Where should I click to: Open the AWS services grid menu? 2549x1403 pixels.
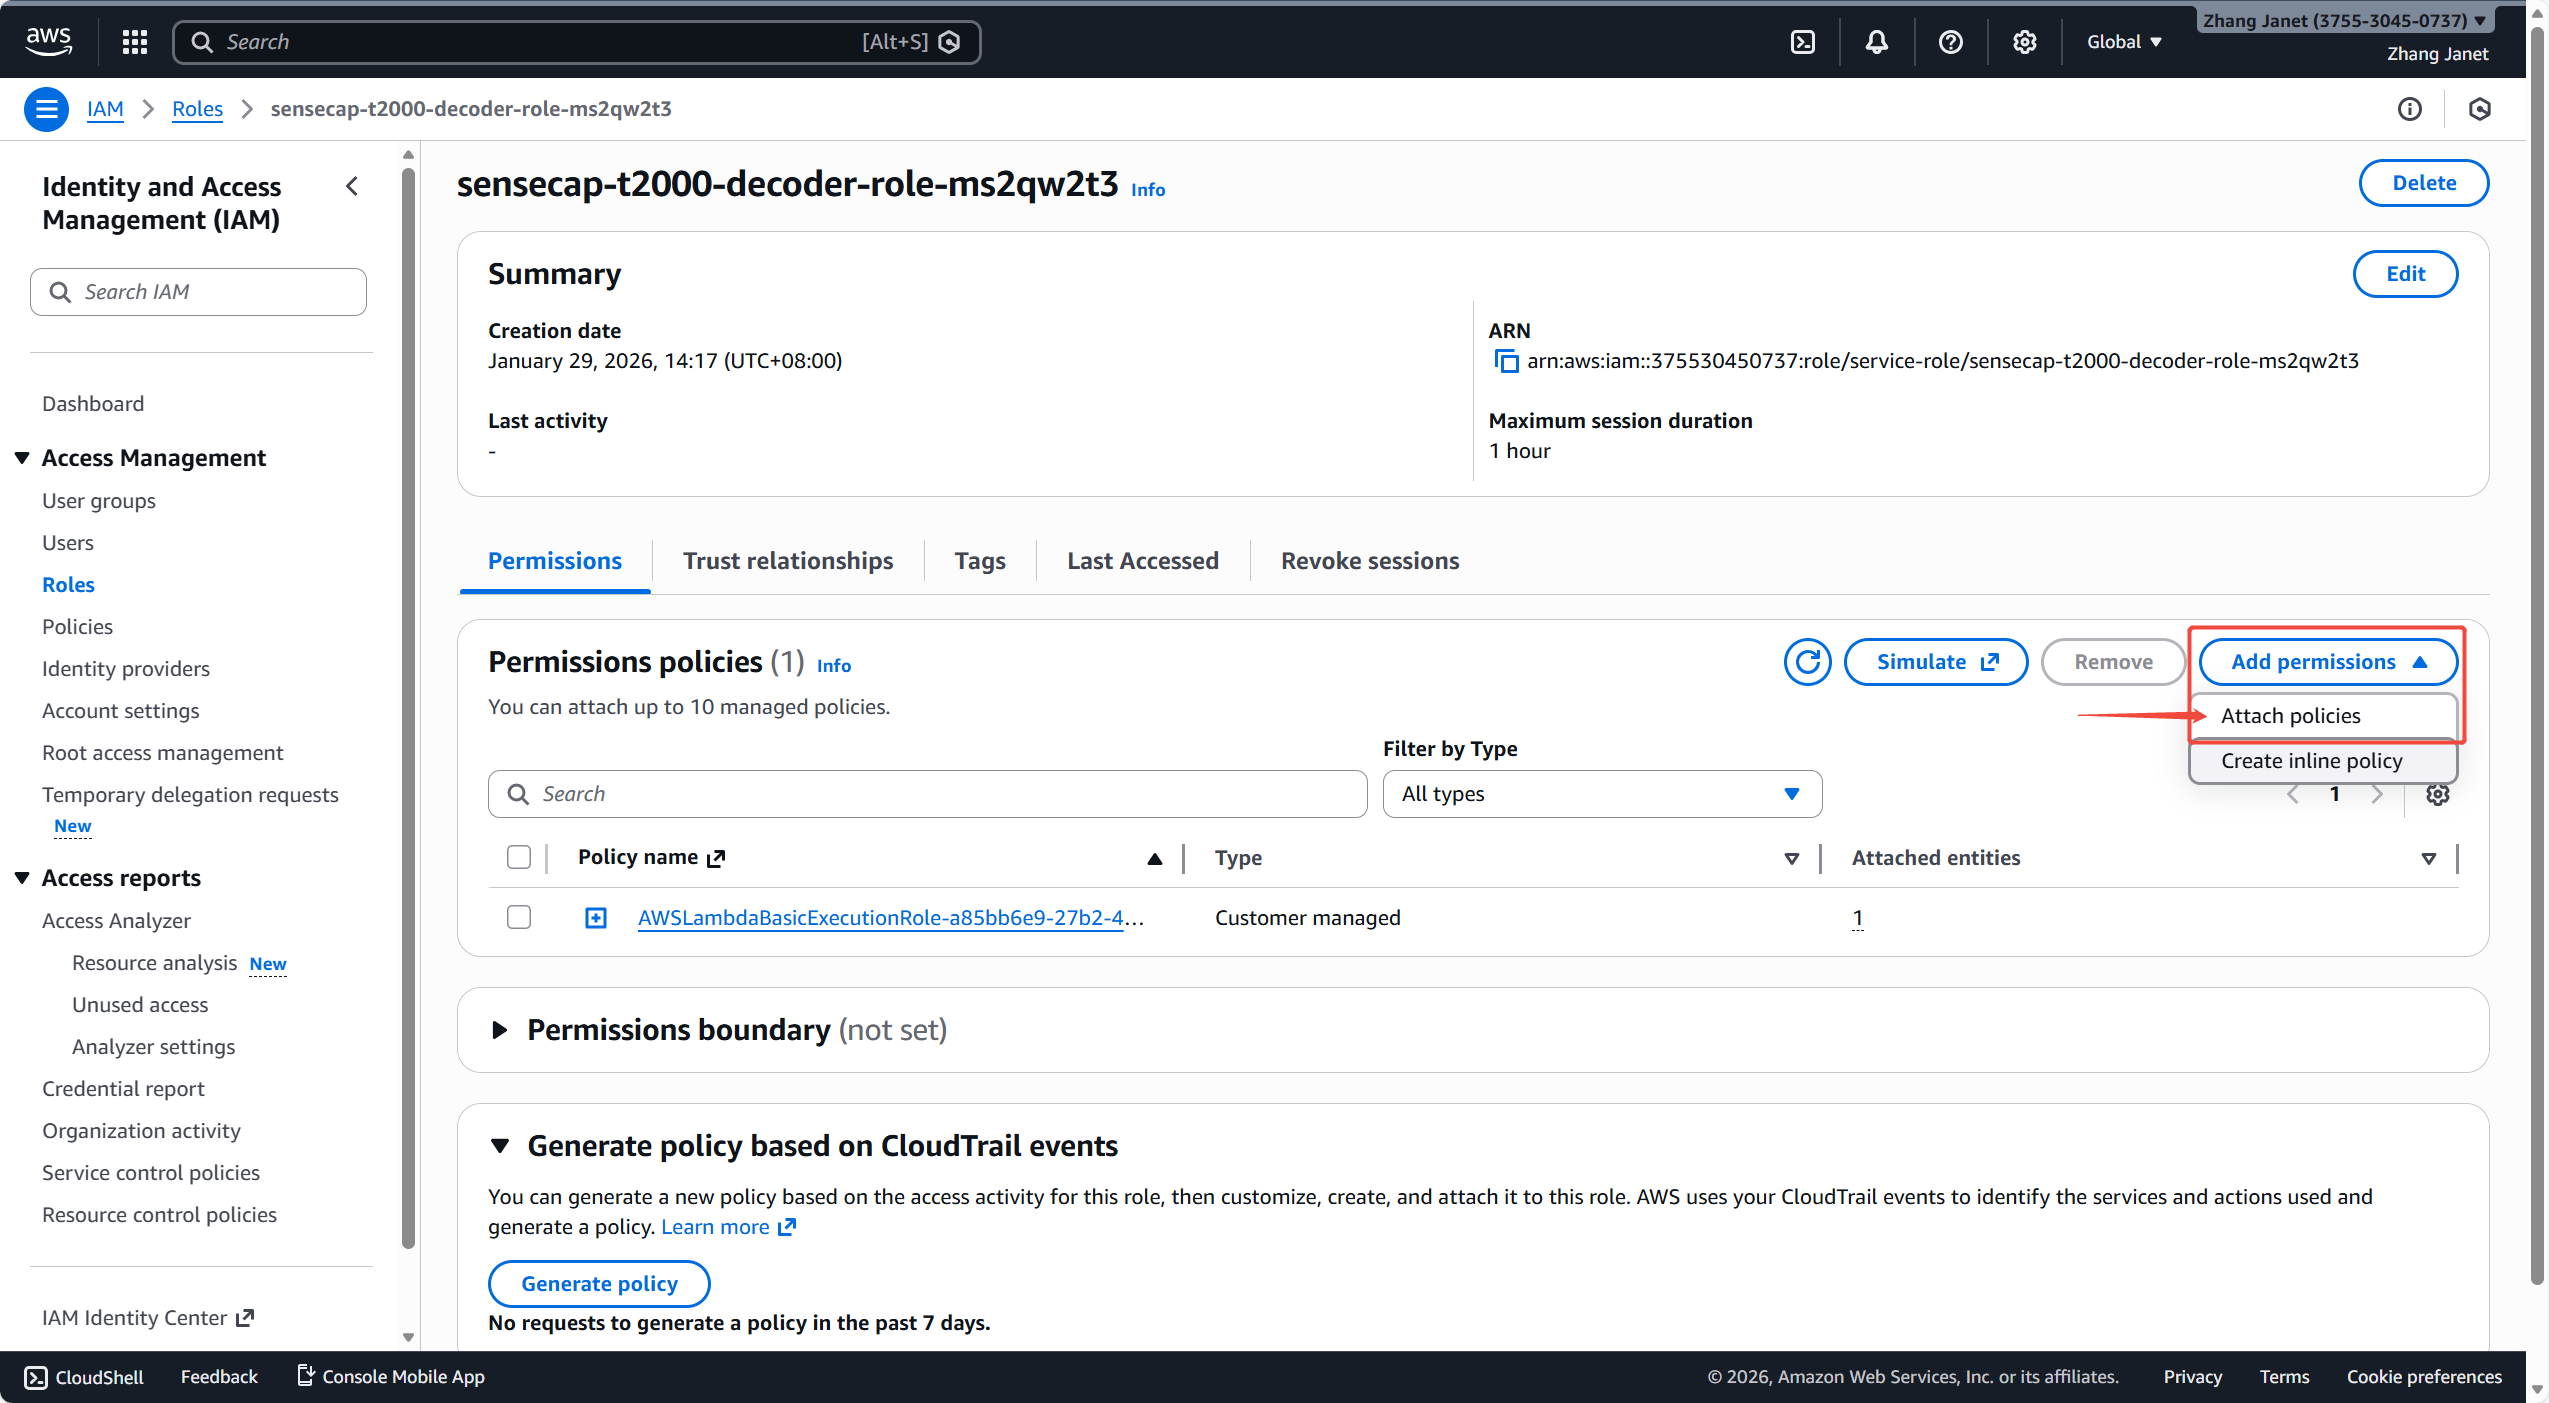135,42
